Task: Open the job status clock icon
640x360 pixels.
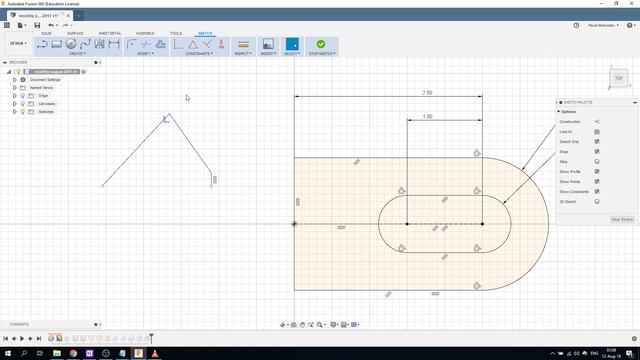Action: coord(576,25)
